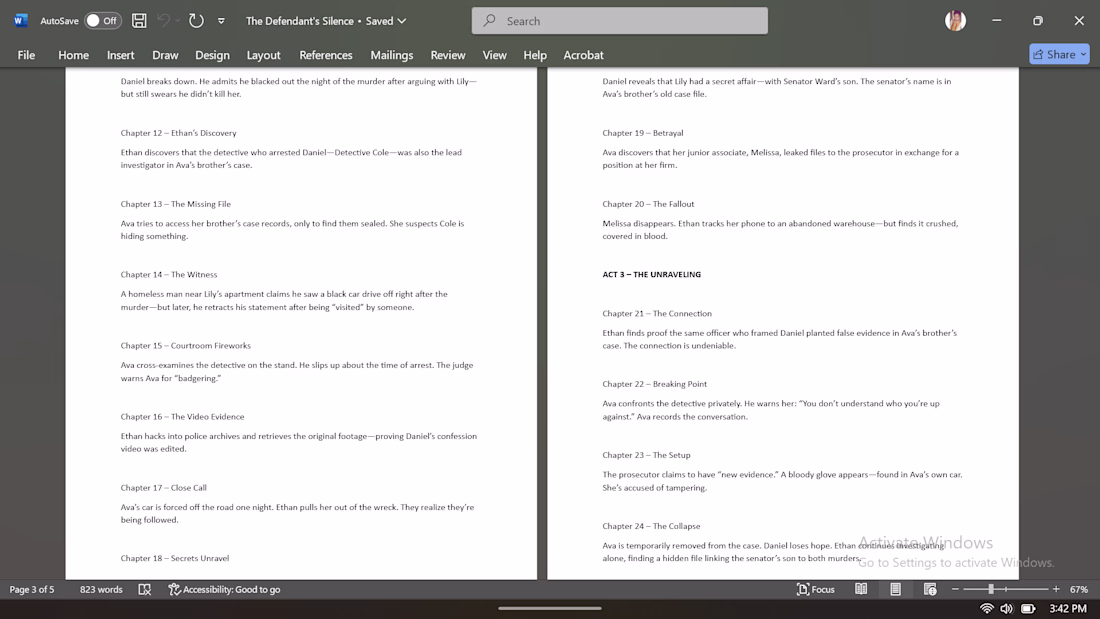The height and width of the screenshot is (619, 1100).
Task: Open the Design tab
Action: coord(213,55)
